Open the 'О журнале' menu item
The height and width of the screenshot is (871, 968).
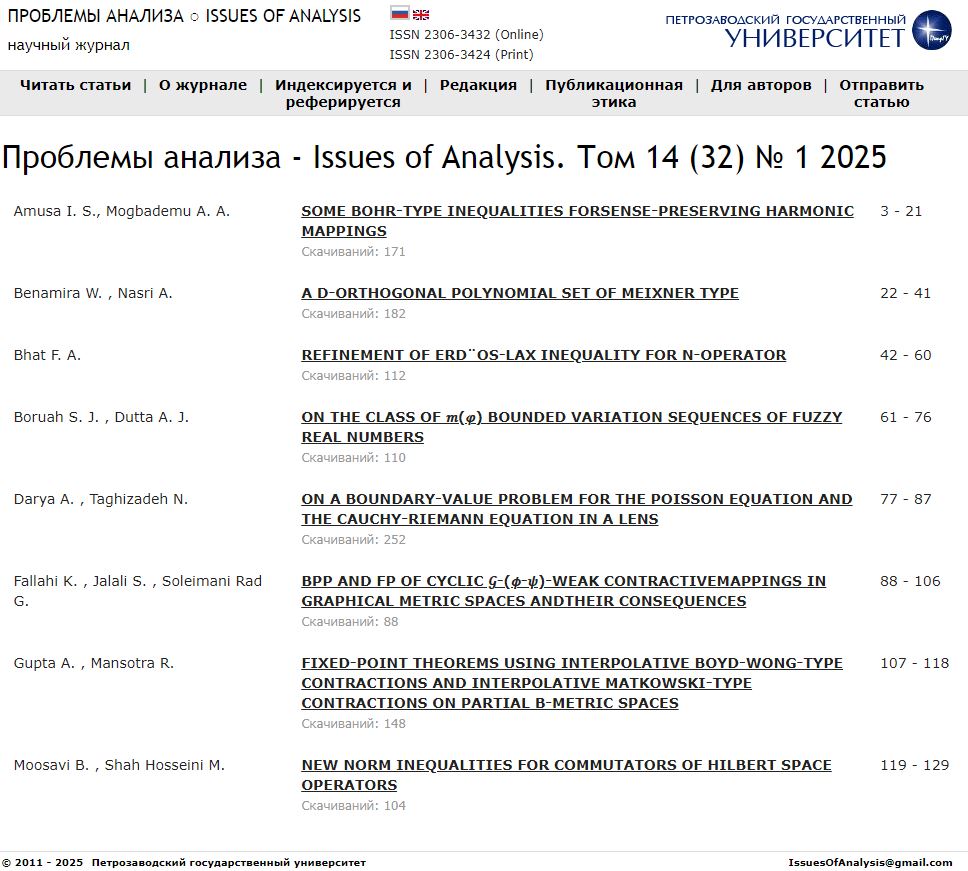(203, 85)
